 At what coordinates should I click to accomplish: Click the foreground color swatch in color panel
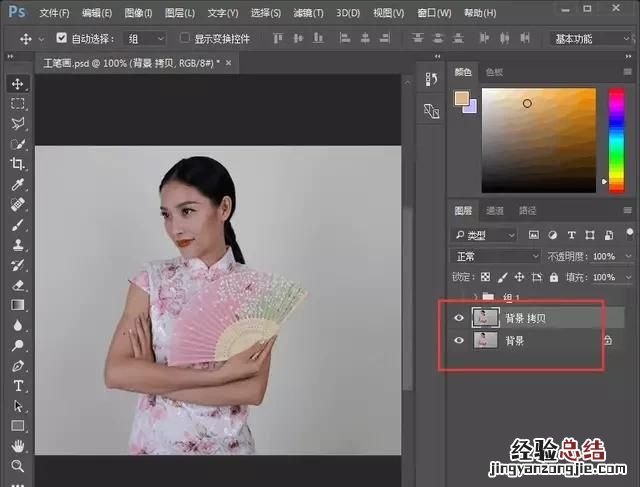pyautogui.click(x=461, y=98)
